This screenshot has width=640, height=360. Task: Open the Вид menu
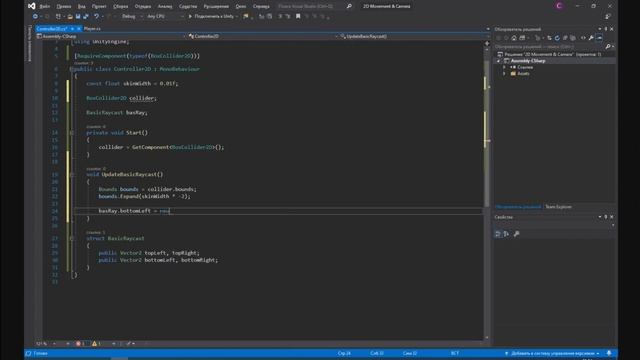pyautogui.click(x=82, y=7)
